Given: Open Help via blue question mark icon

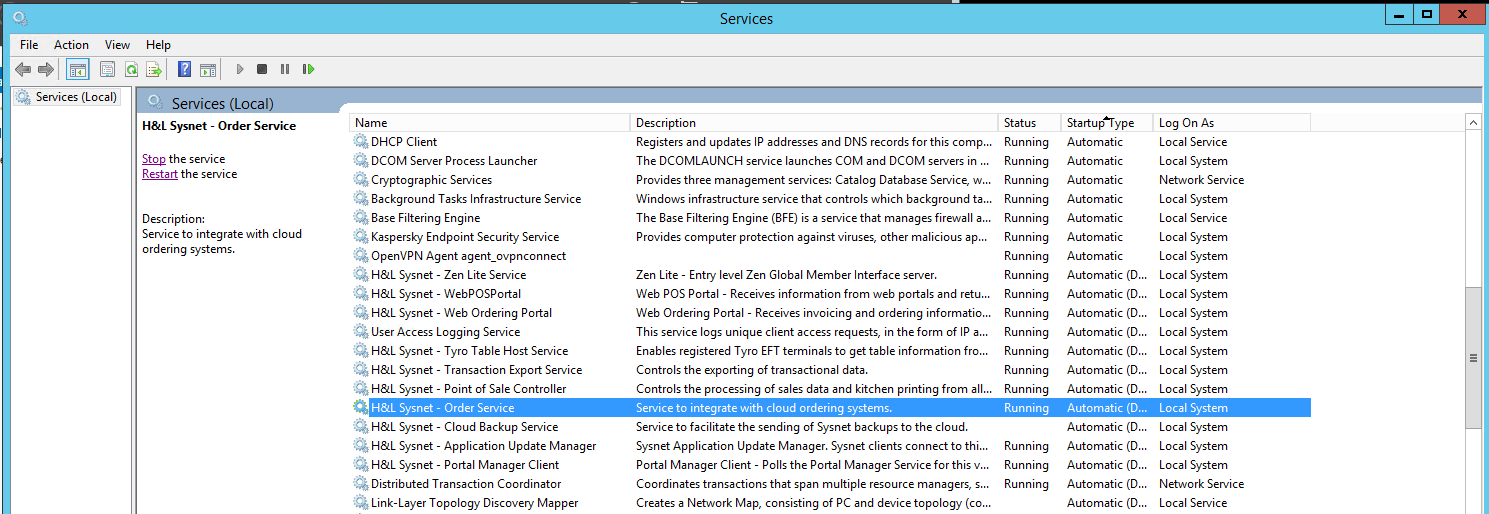Looking at the screenshot, I should [184, 69].
